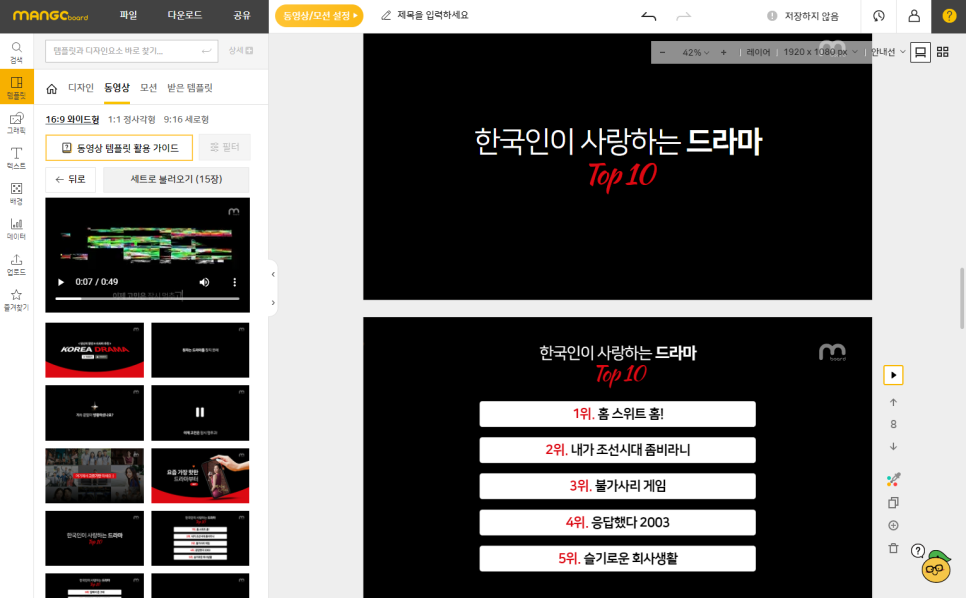This screenshot has width=966, height=598.
Task: Switch to the 받은 템플릿 tab
Action: [190, 87]
